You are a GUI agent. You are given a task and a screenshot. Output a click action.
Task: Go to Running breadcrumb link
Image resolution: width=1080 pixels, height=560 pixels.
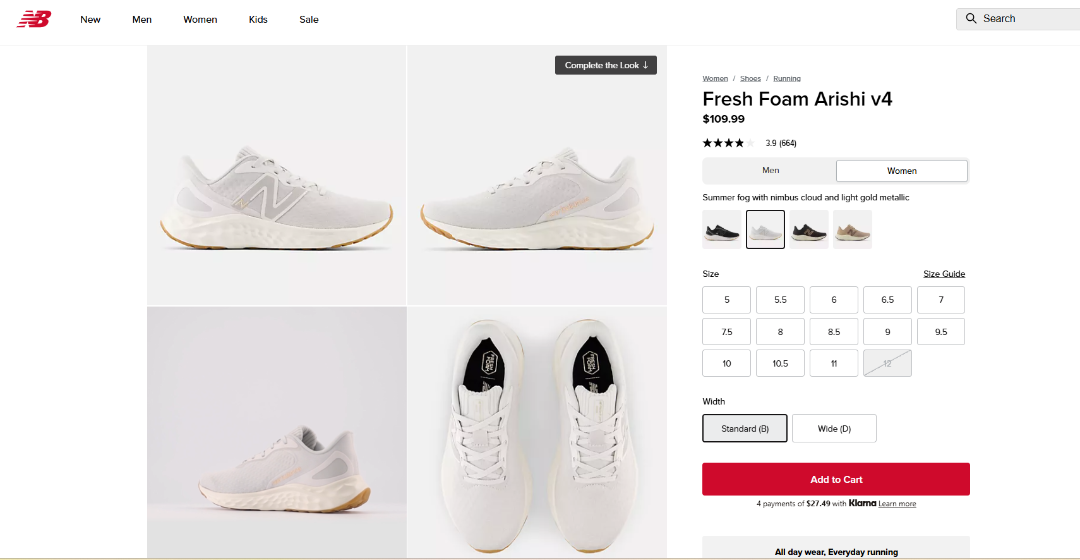787,78
